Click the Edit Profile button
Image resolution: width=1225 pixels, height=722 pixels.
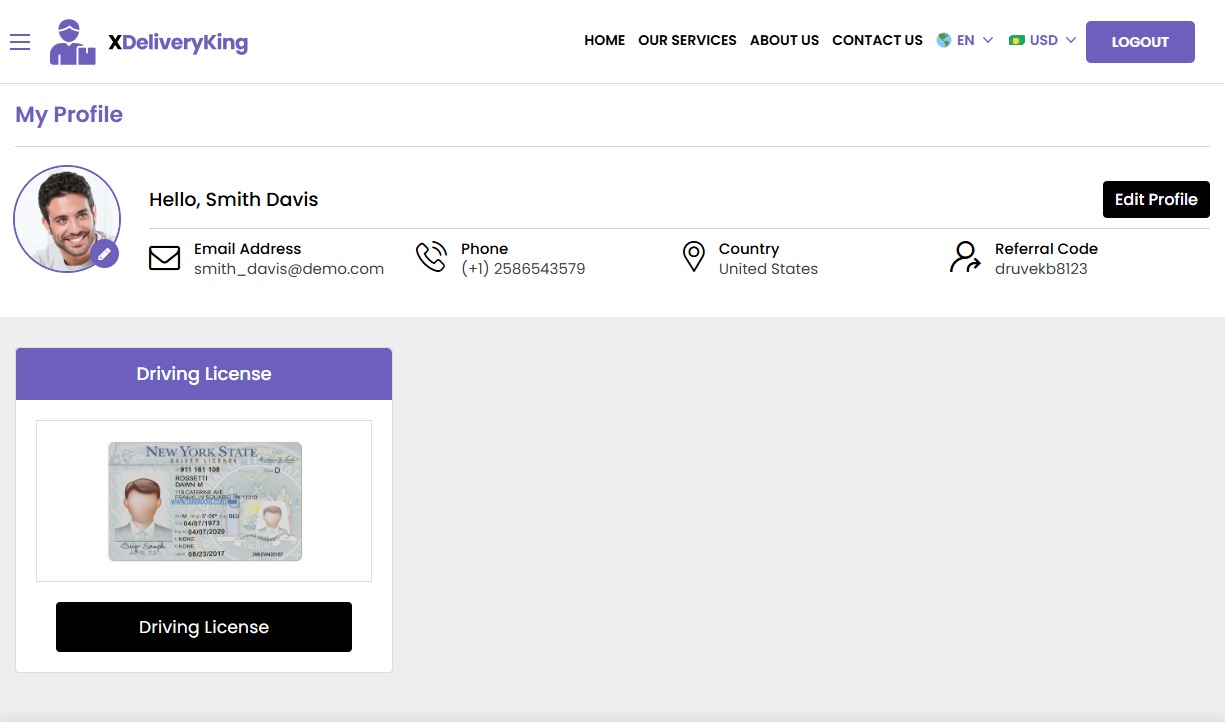point(1156,199)
